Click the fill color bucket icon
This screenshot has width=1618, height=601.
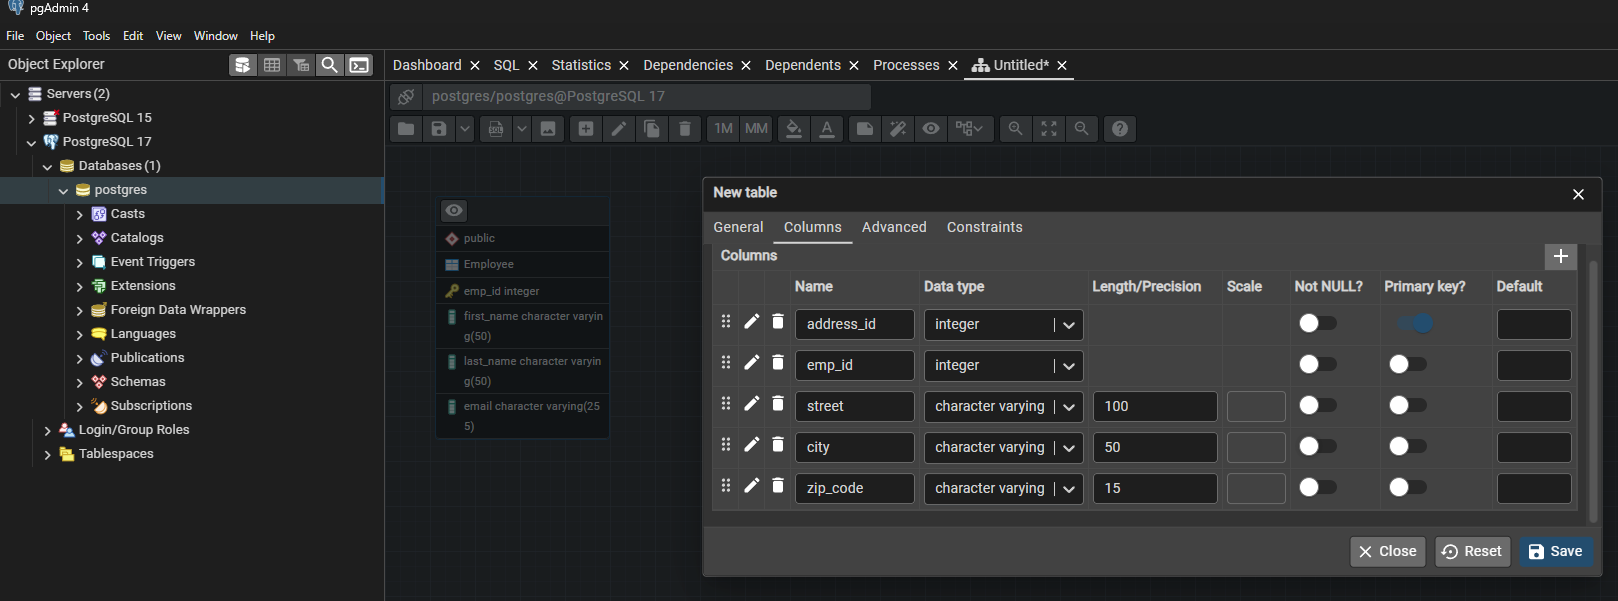pos(793,129)
